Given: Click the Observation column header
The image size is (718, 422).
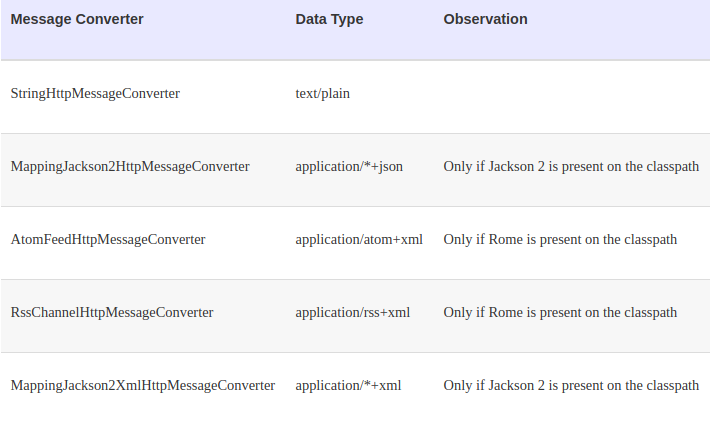Looking at the screenshot, I should point(485,19).
